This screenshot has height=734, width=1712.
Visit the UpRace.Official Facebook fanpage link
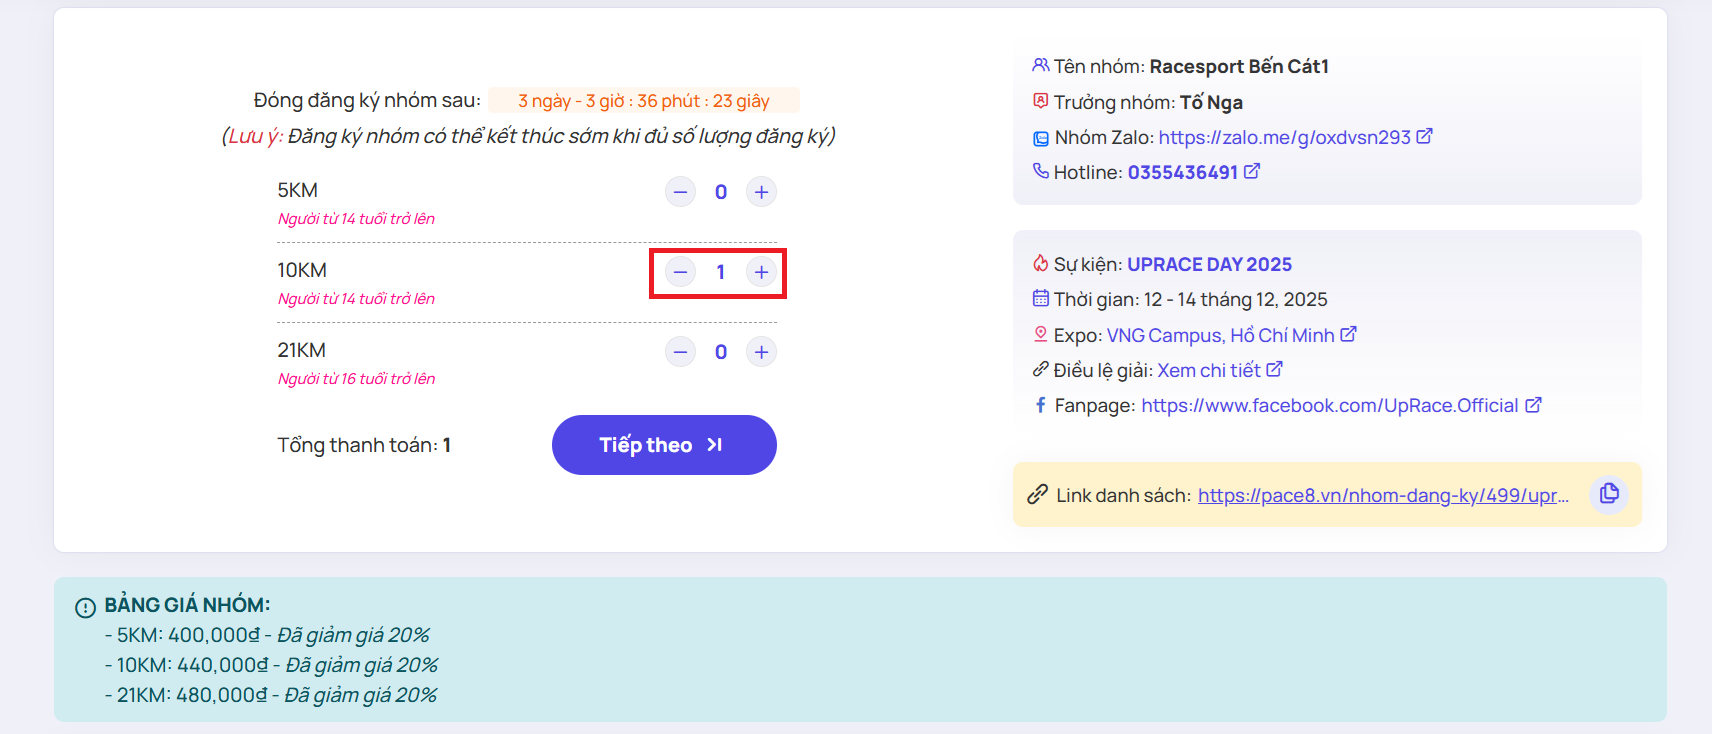1329,405
